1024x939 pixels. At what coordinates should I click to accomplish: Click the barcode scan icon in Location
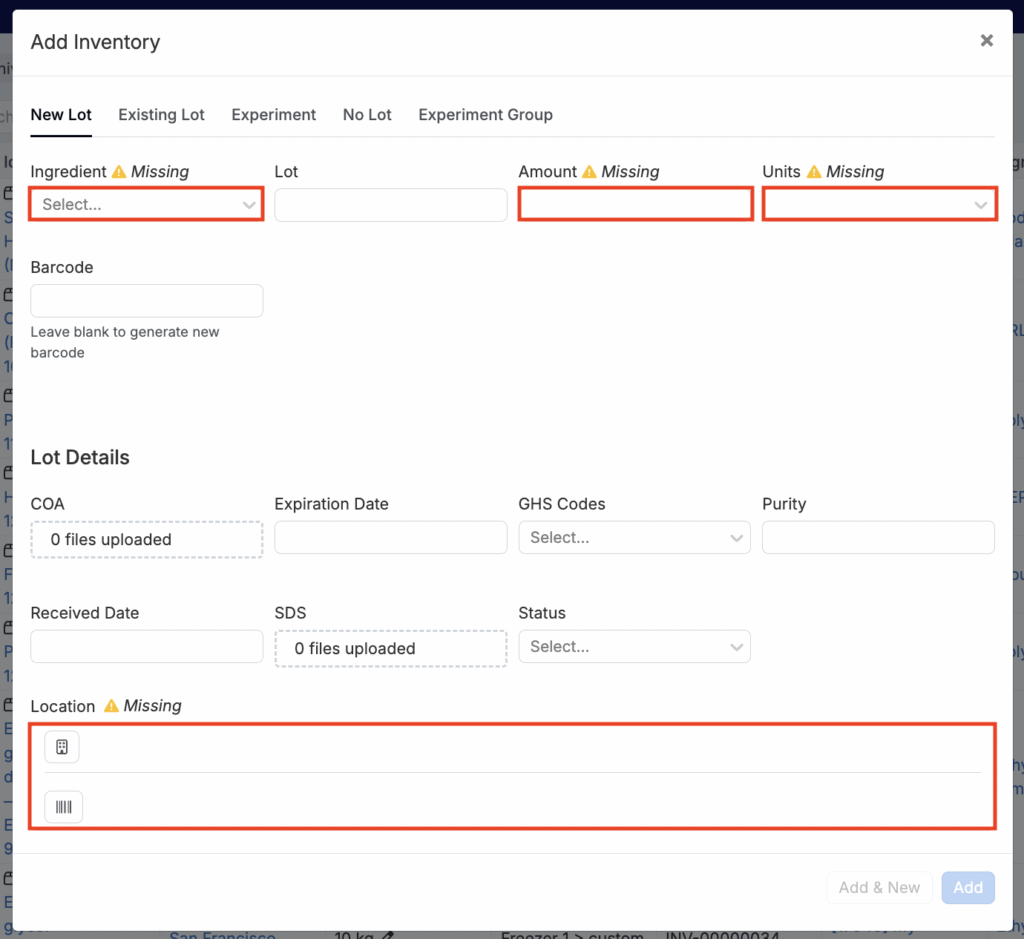64,807
